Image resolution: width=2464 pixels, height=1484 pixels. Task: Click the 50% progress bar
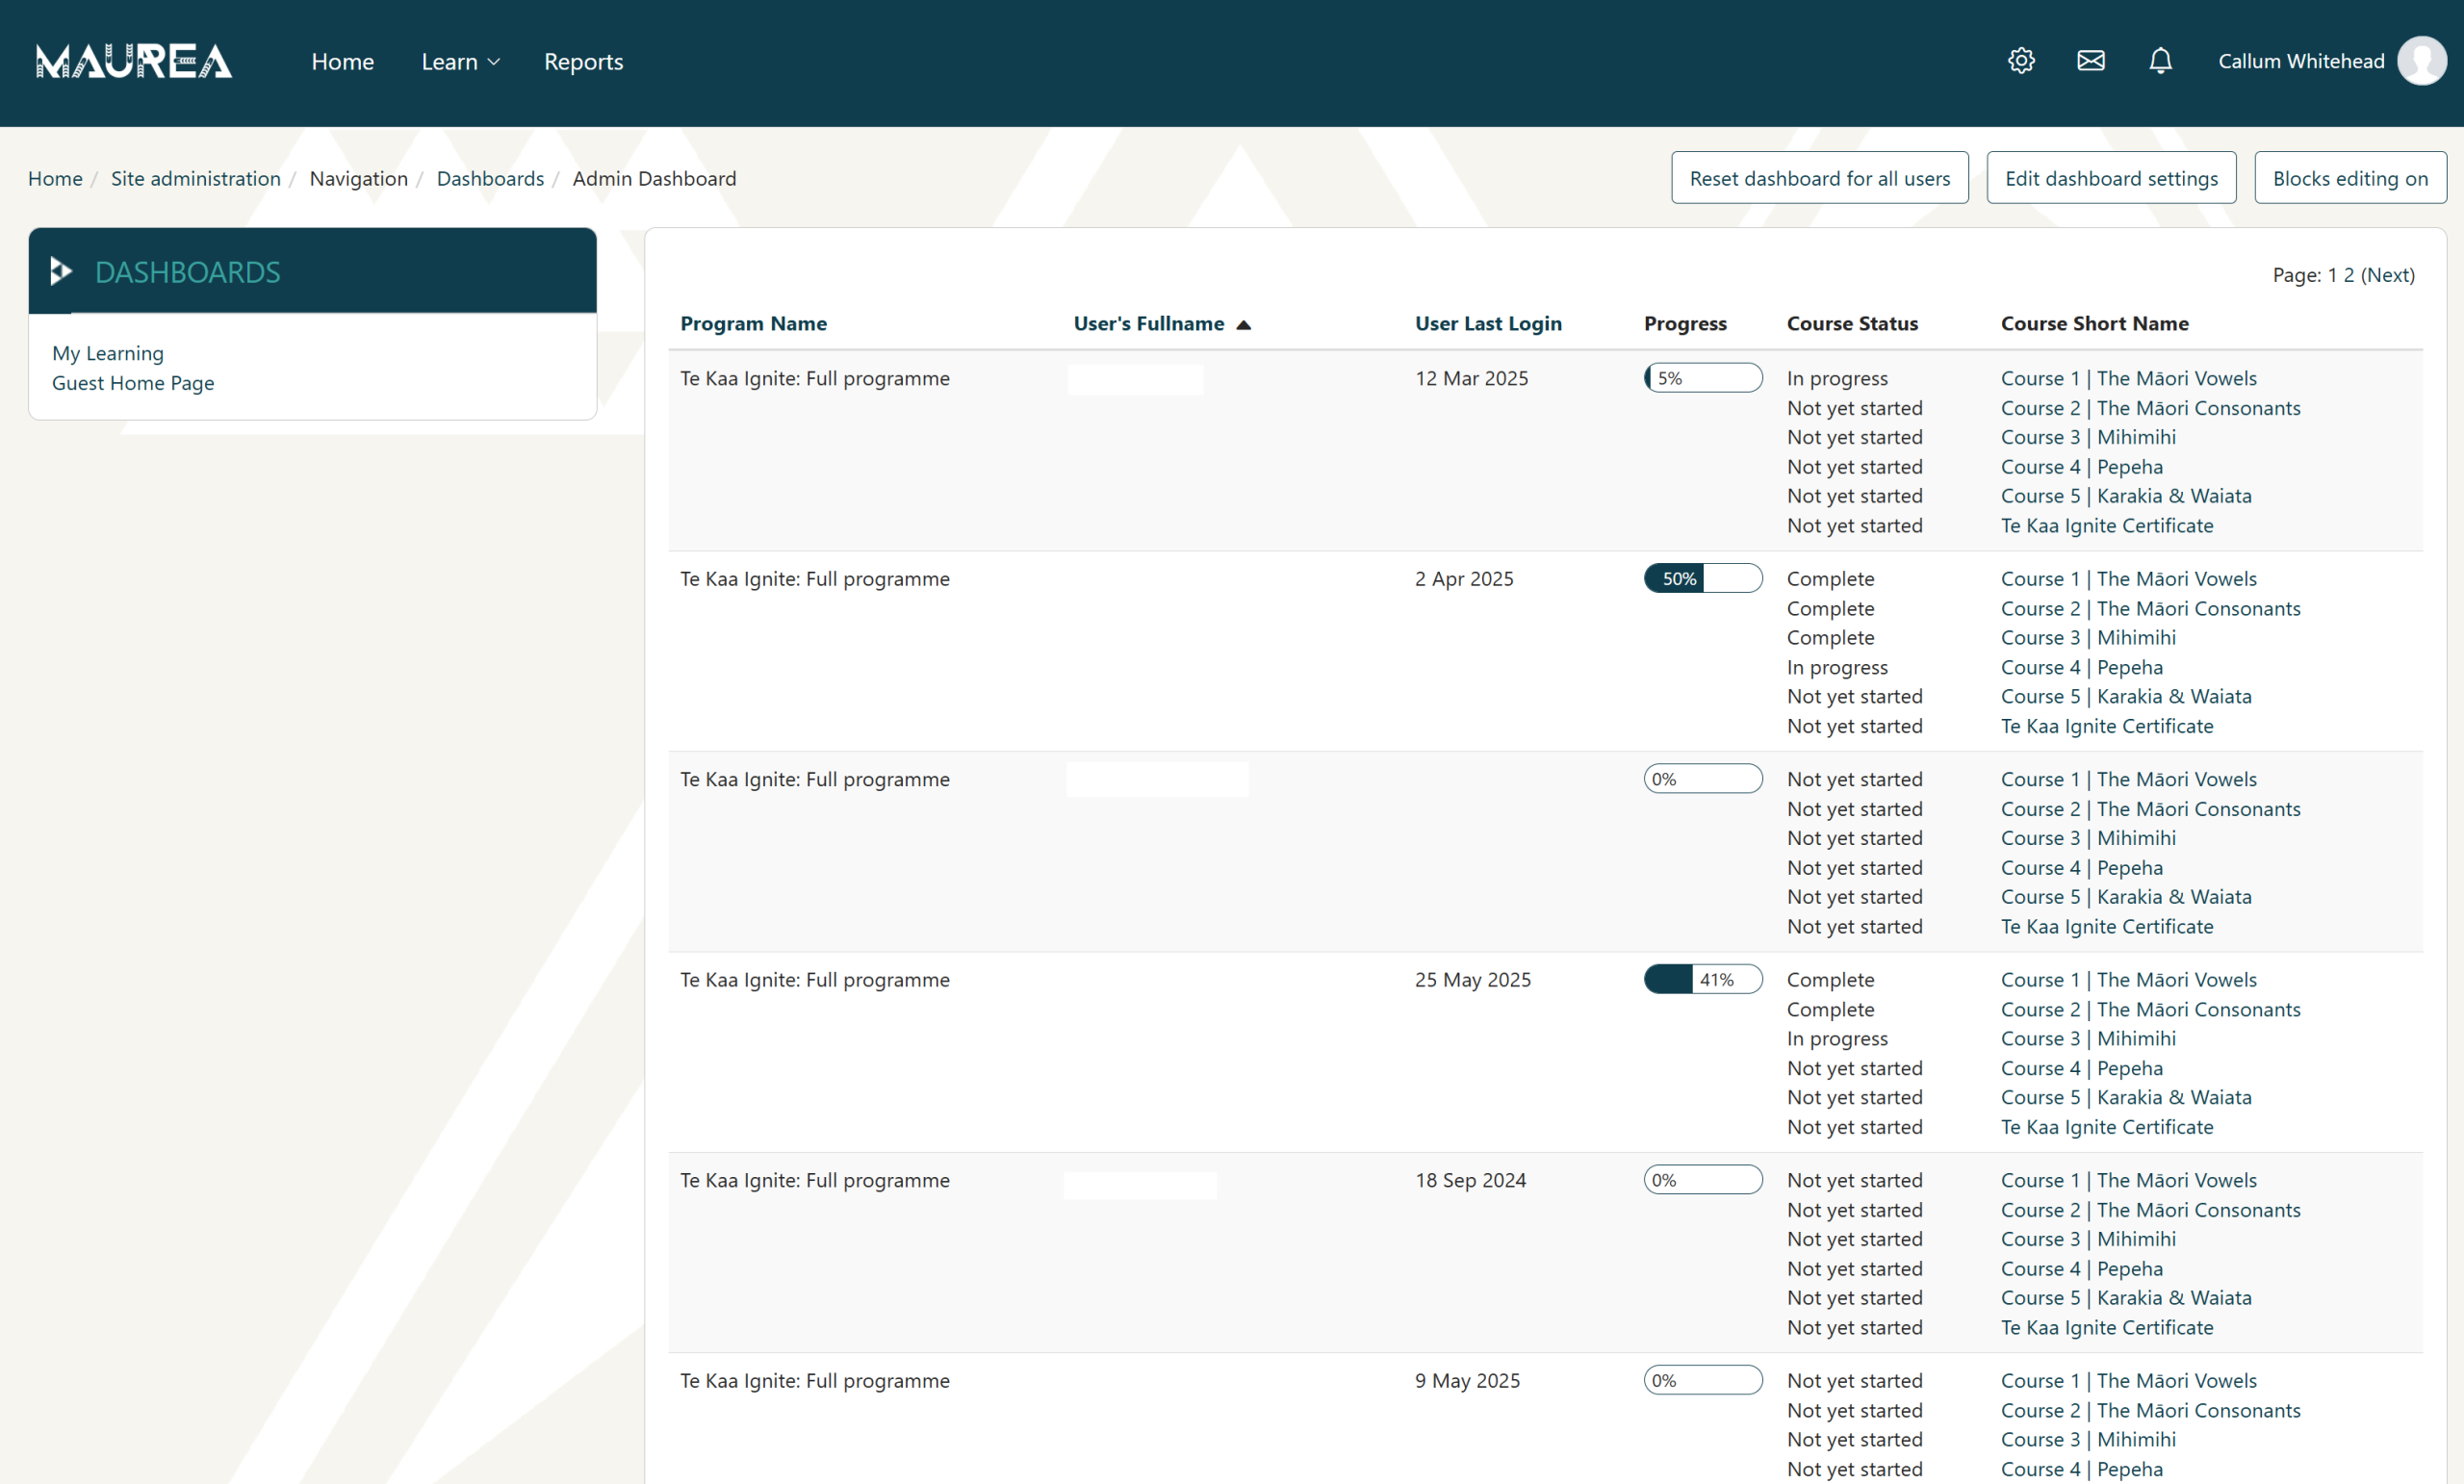coord(1703,578)
